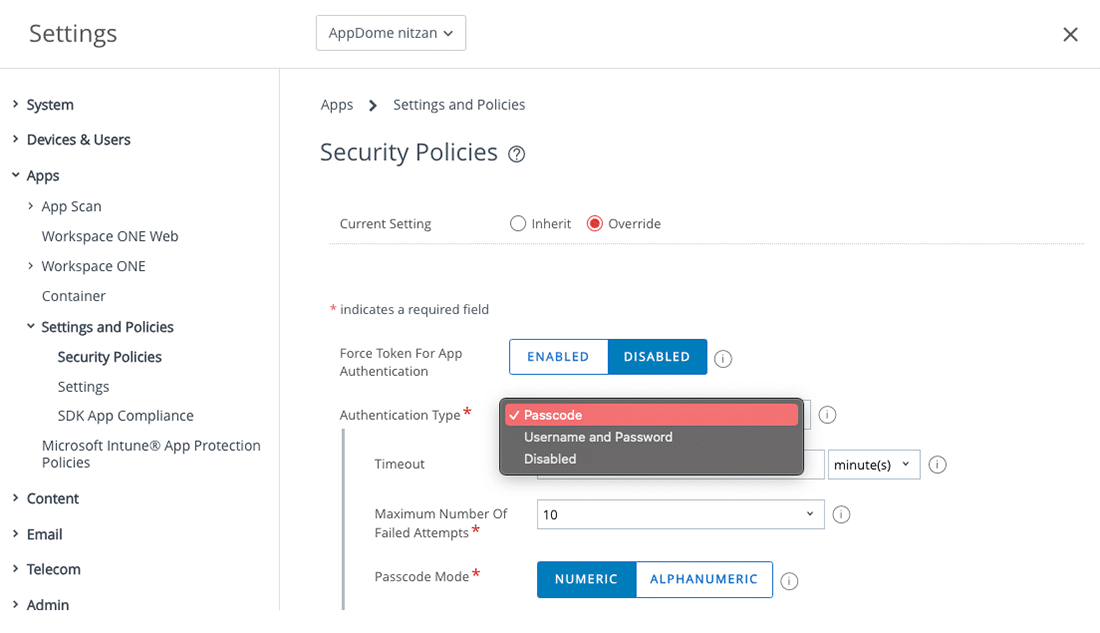Choose Username and Password option
The image size is (1100, 633).
[598, 437]
